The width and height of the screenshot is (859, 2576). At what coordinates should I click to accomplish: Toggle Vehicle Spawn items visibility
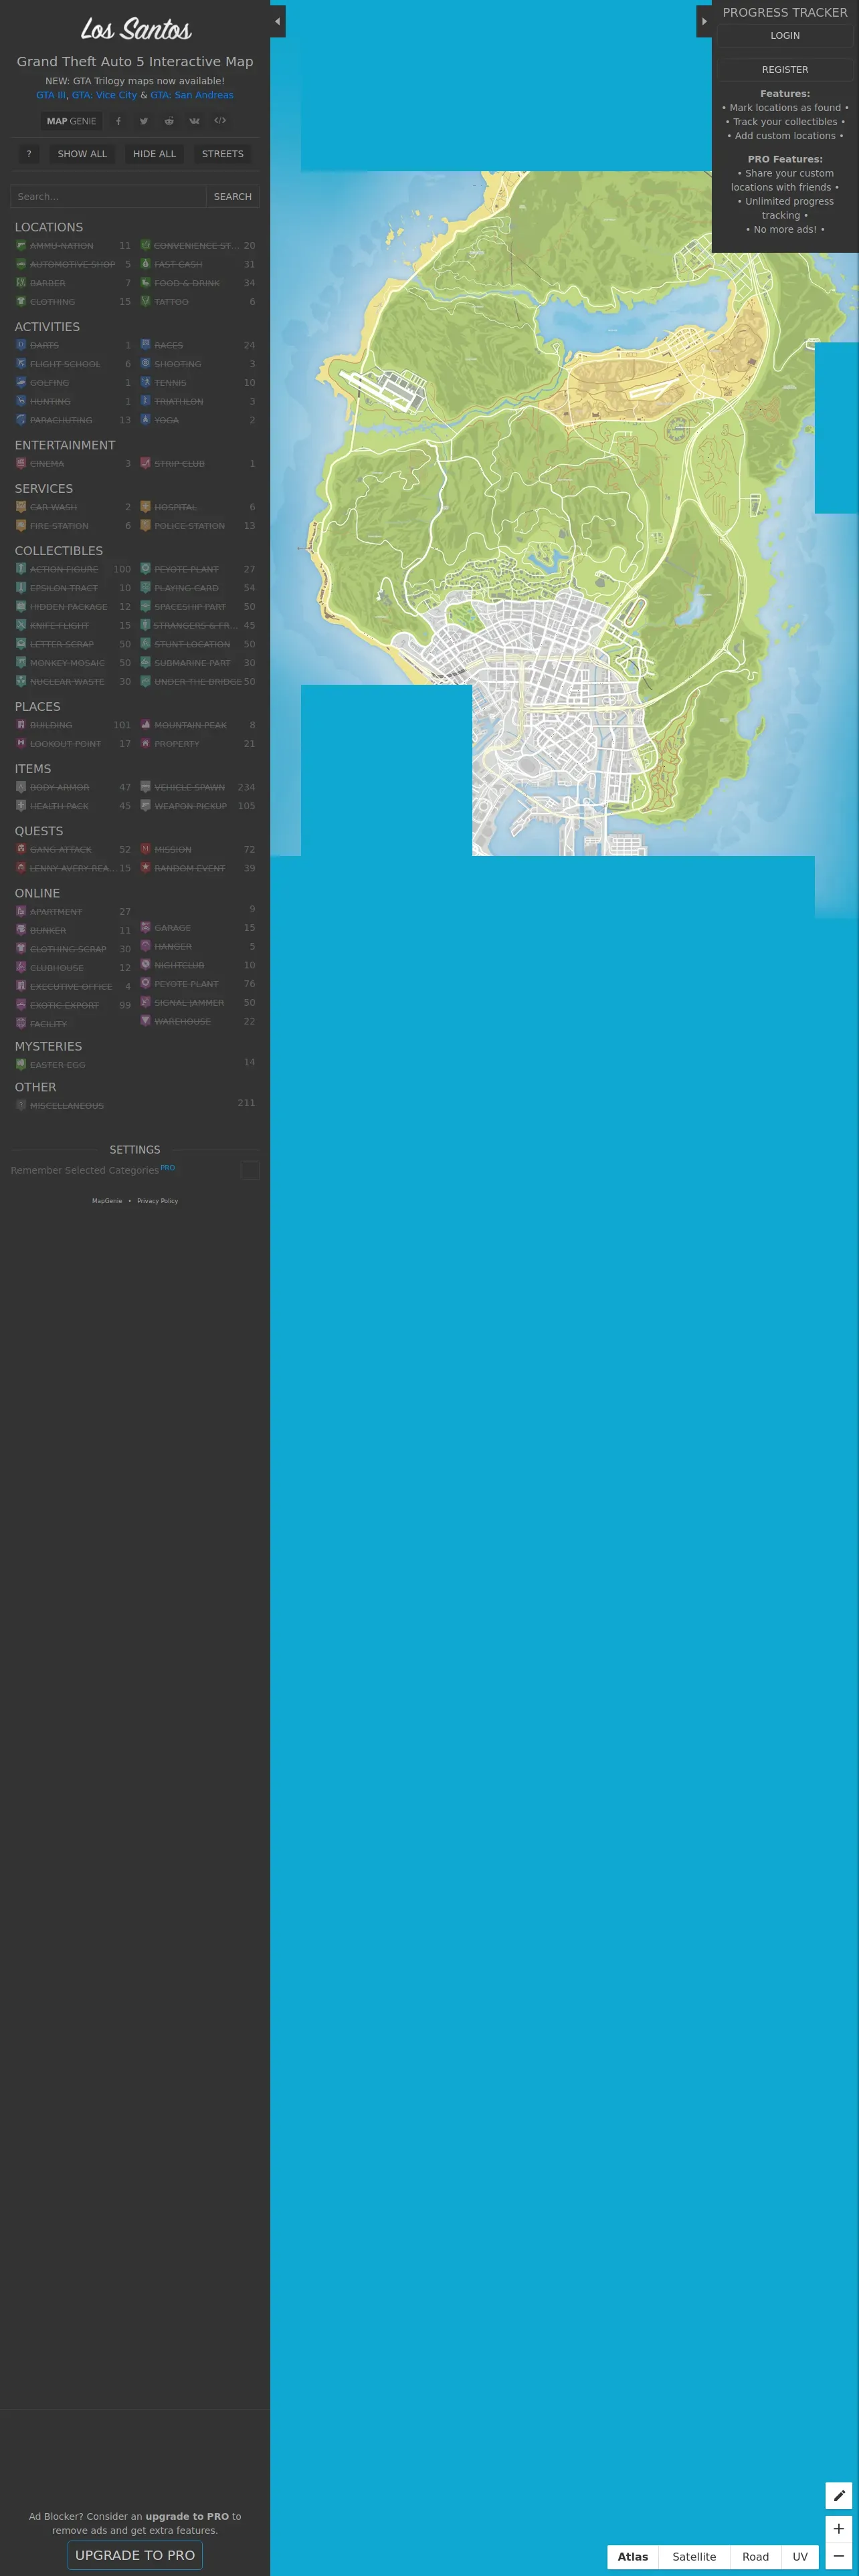pyautogui.click(x=197, y=787)
